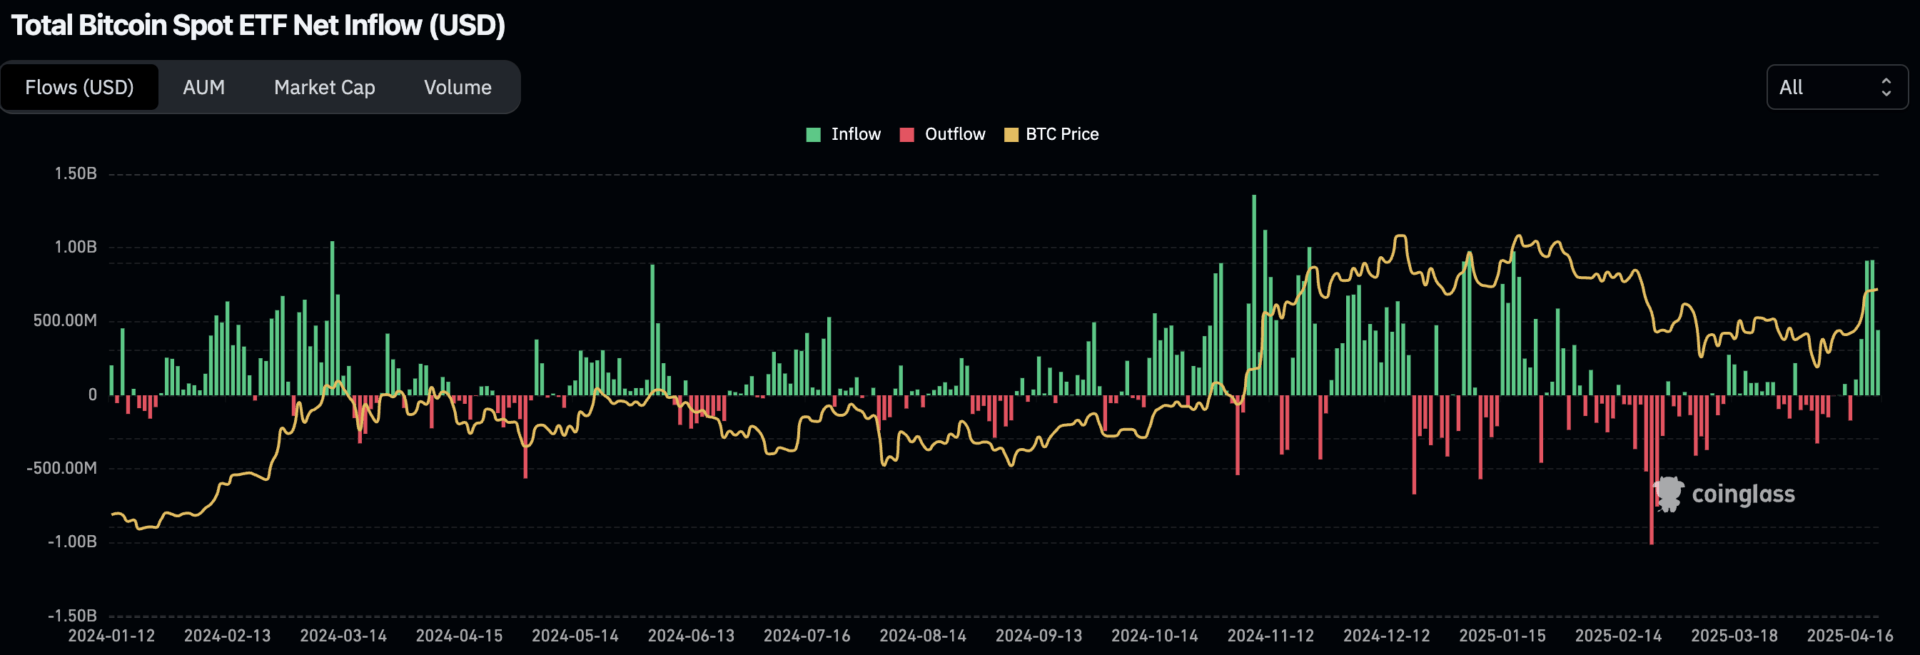Open the Volume tab
Image resolution: width=1920 pixels, height=655 pixels.
(x=457, y=88)
